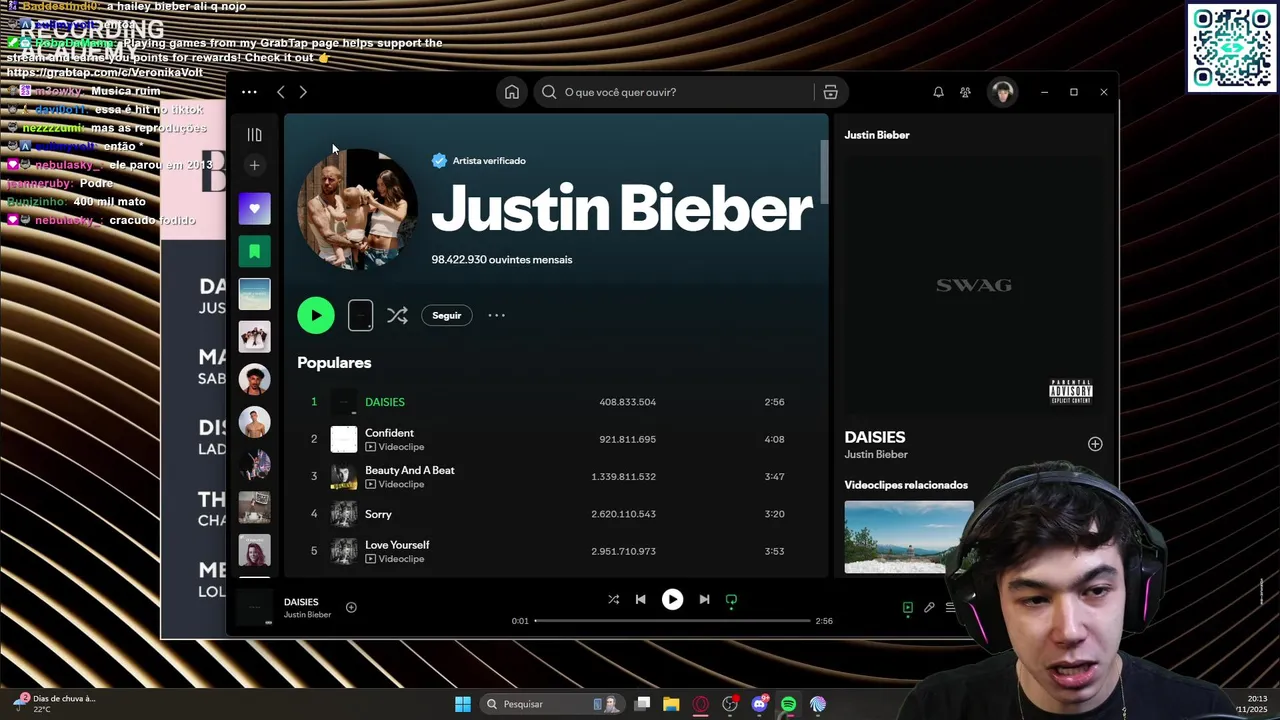Screen dimensions: 1280x720
Task: Open the weather widget Dias de chuva
Action: click(x=54, y=704)
